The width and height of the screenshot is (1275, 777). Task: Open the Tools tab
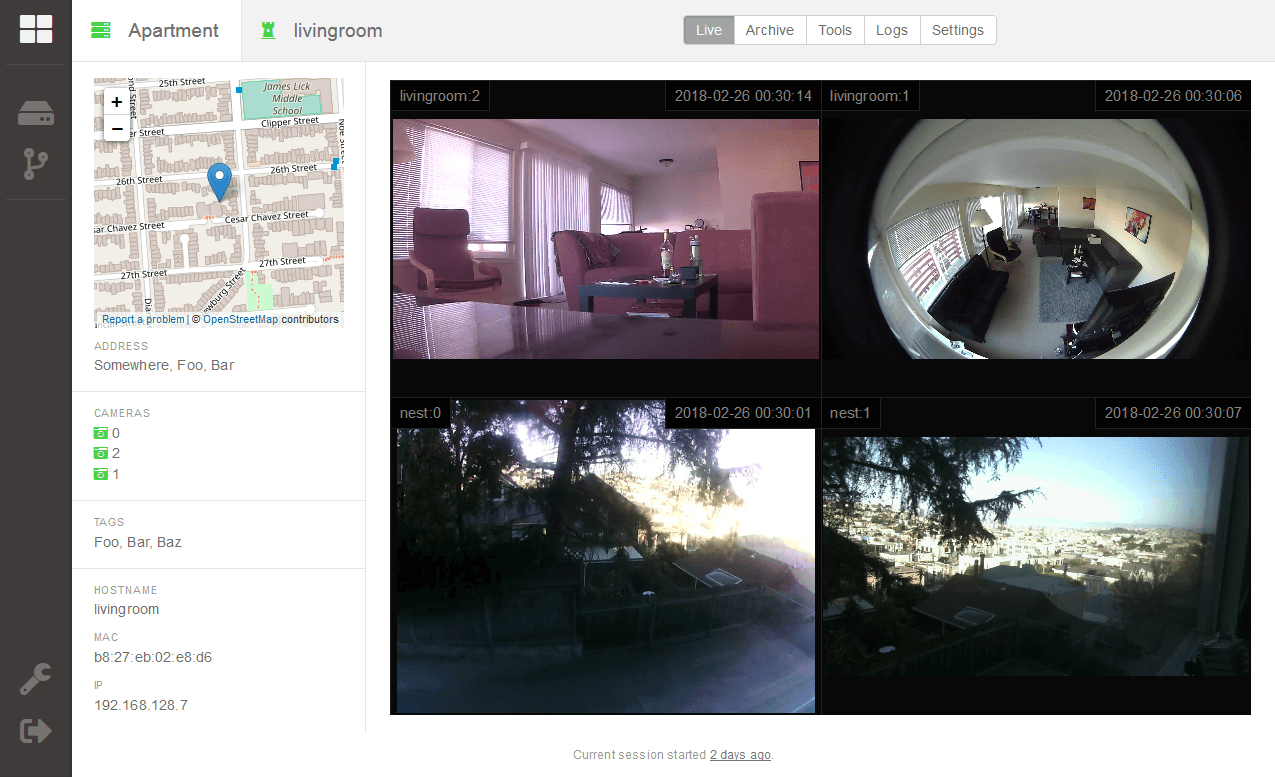click(x=835, y=30)
